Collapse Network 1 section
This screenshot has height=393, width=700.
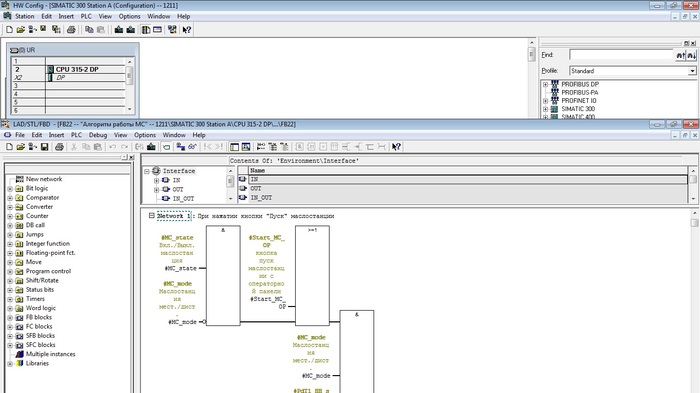click(151, 216)
